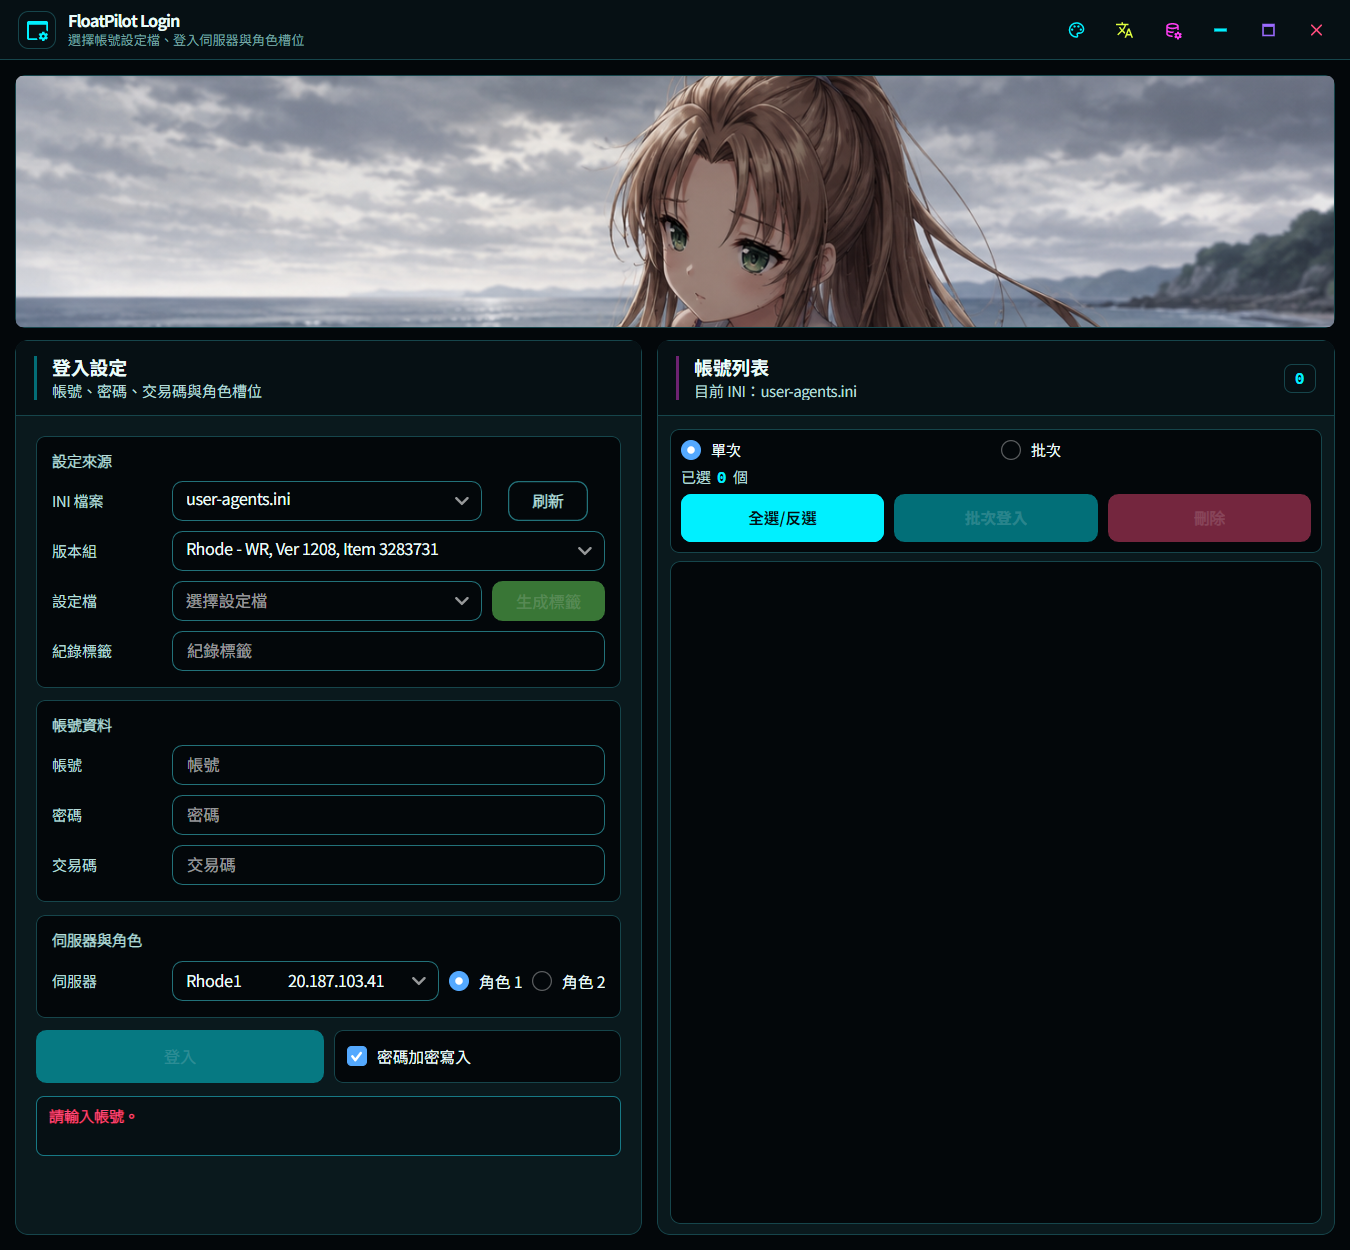Click the FloatPilot app logo icon

(x=37, y=30)
